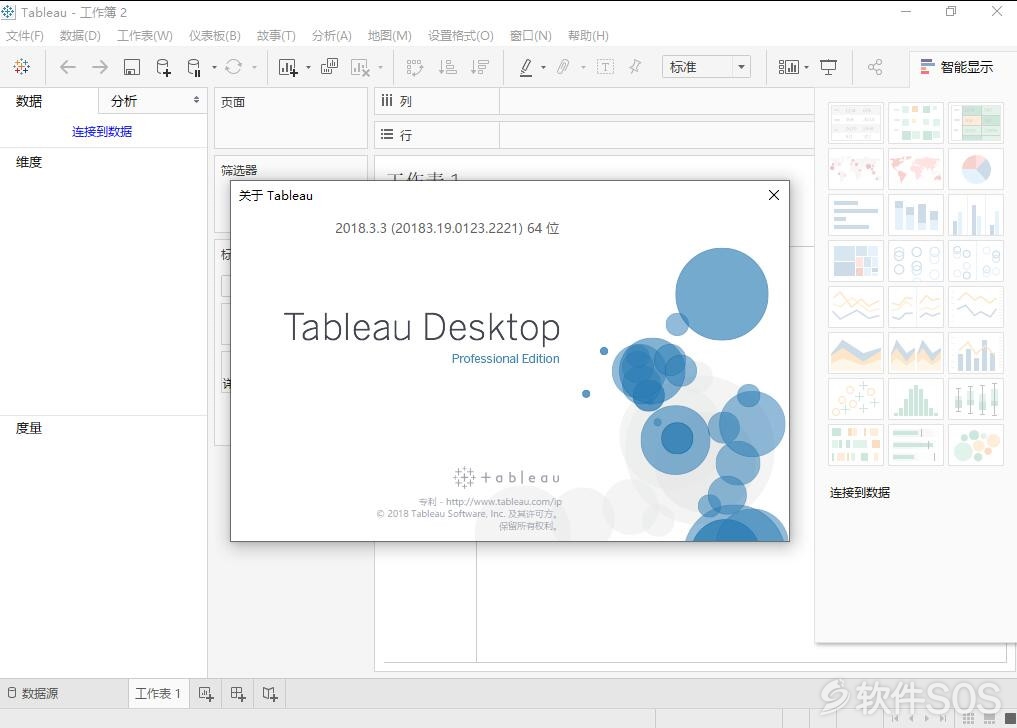Sort descending toolbar icon
Image resolution: width=1017 pixels, height=728 pixels.
tap(480, 67)
